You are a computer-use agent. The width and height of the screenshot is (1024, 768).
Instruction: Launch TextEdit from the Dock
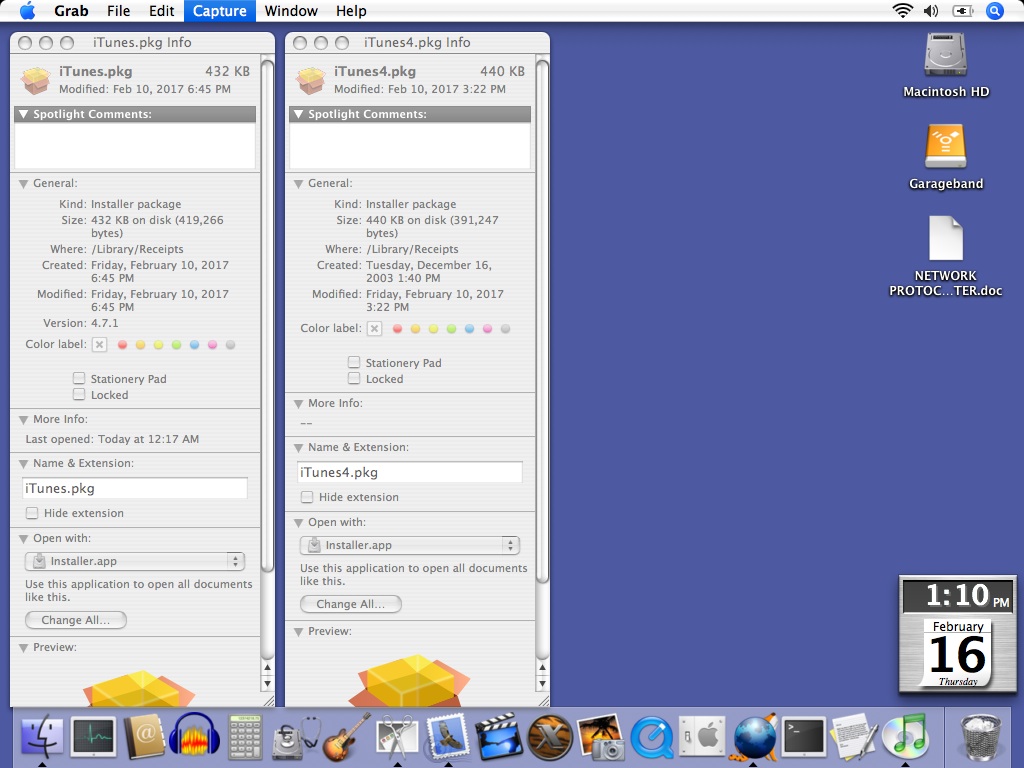coord(854,737)
